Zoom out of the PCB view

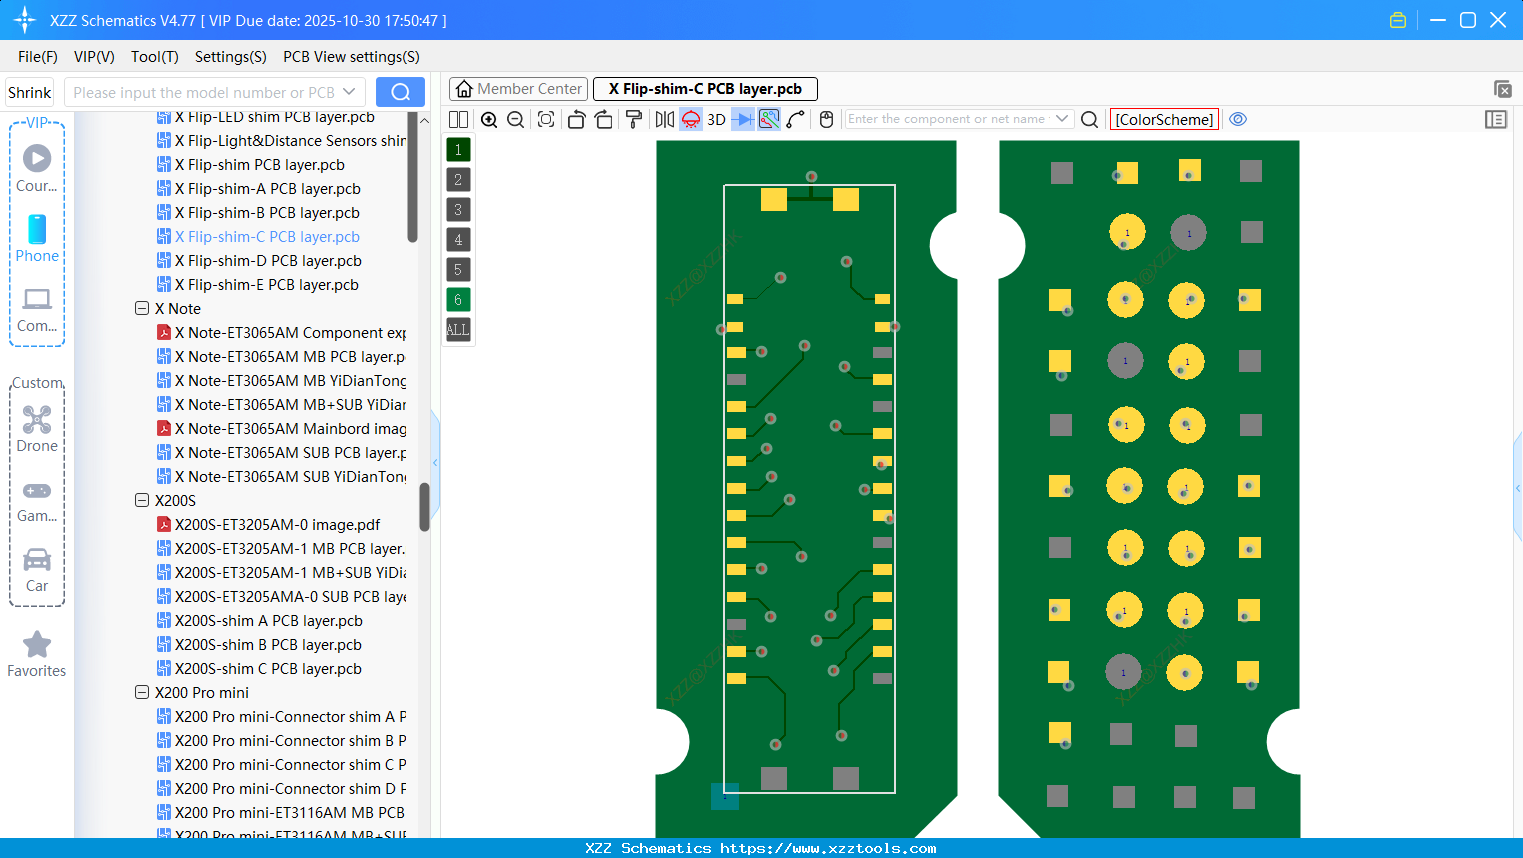(515, 119)
